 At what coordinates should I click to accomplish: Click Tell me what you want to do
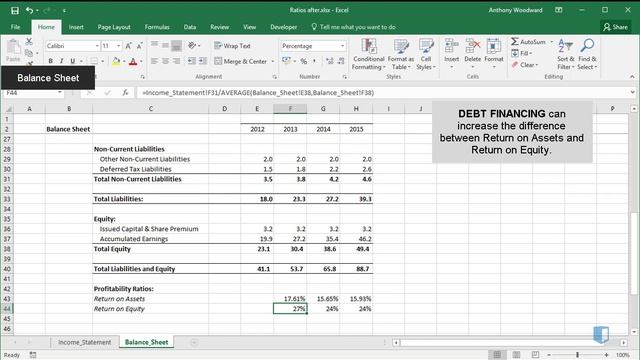click(x=353, y=27)
